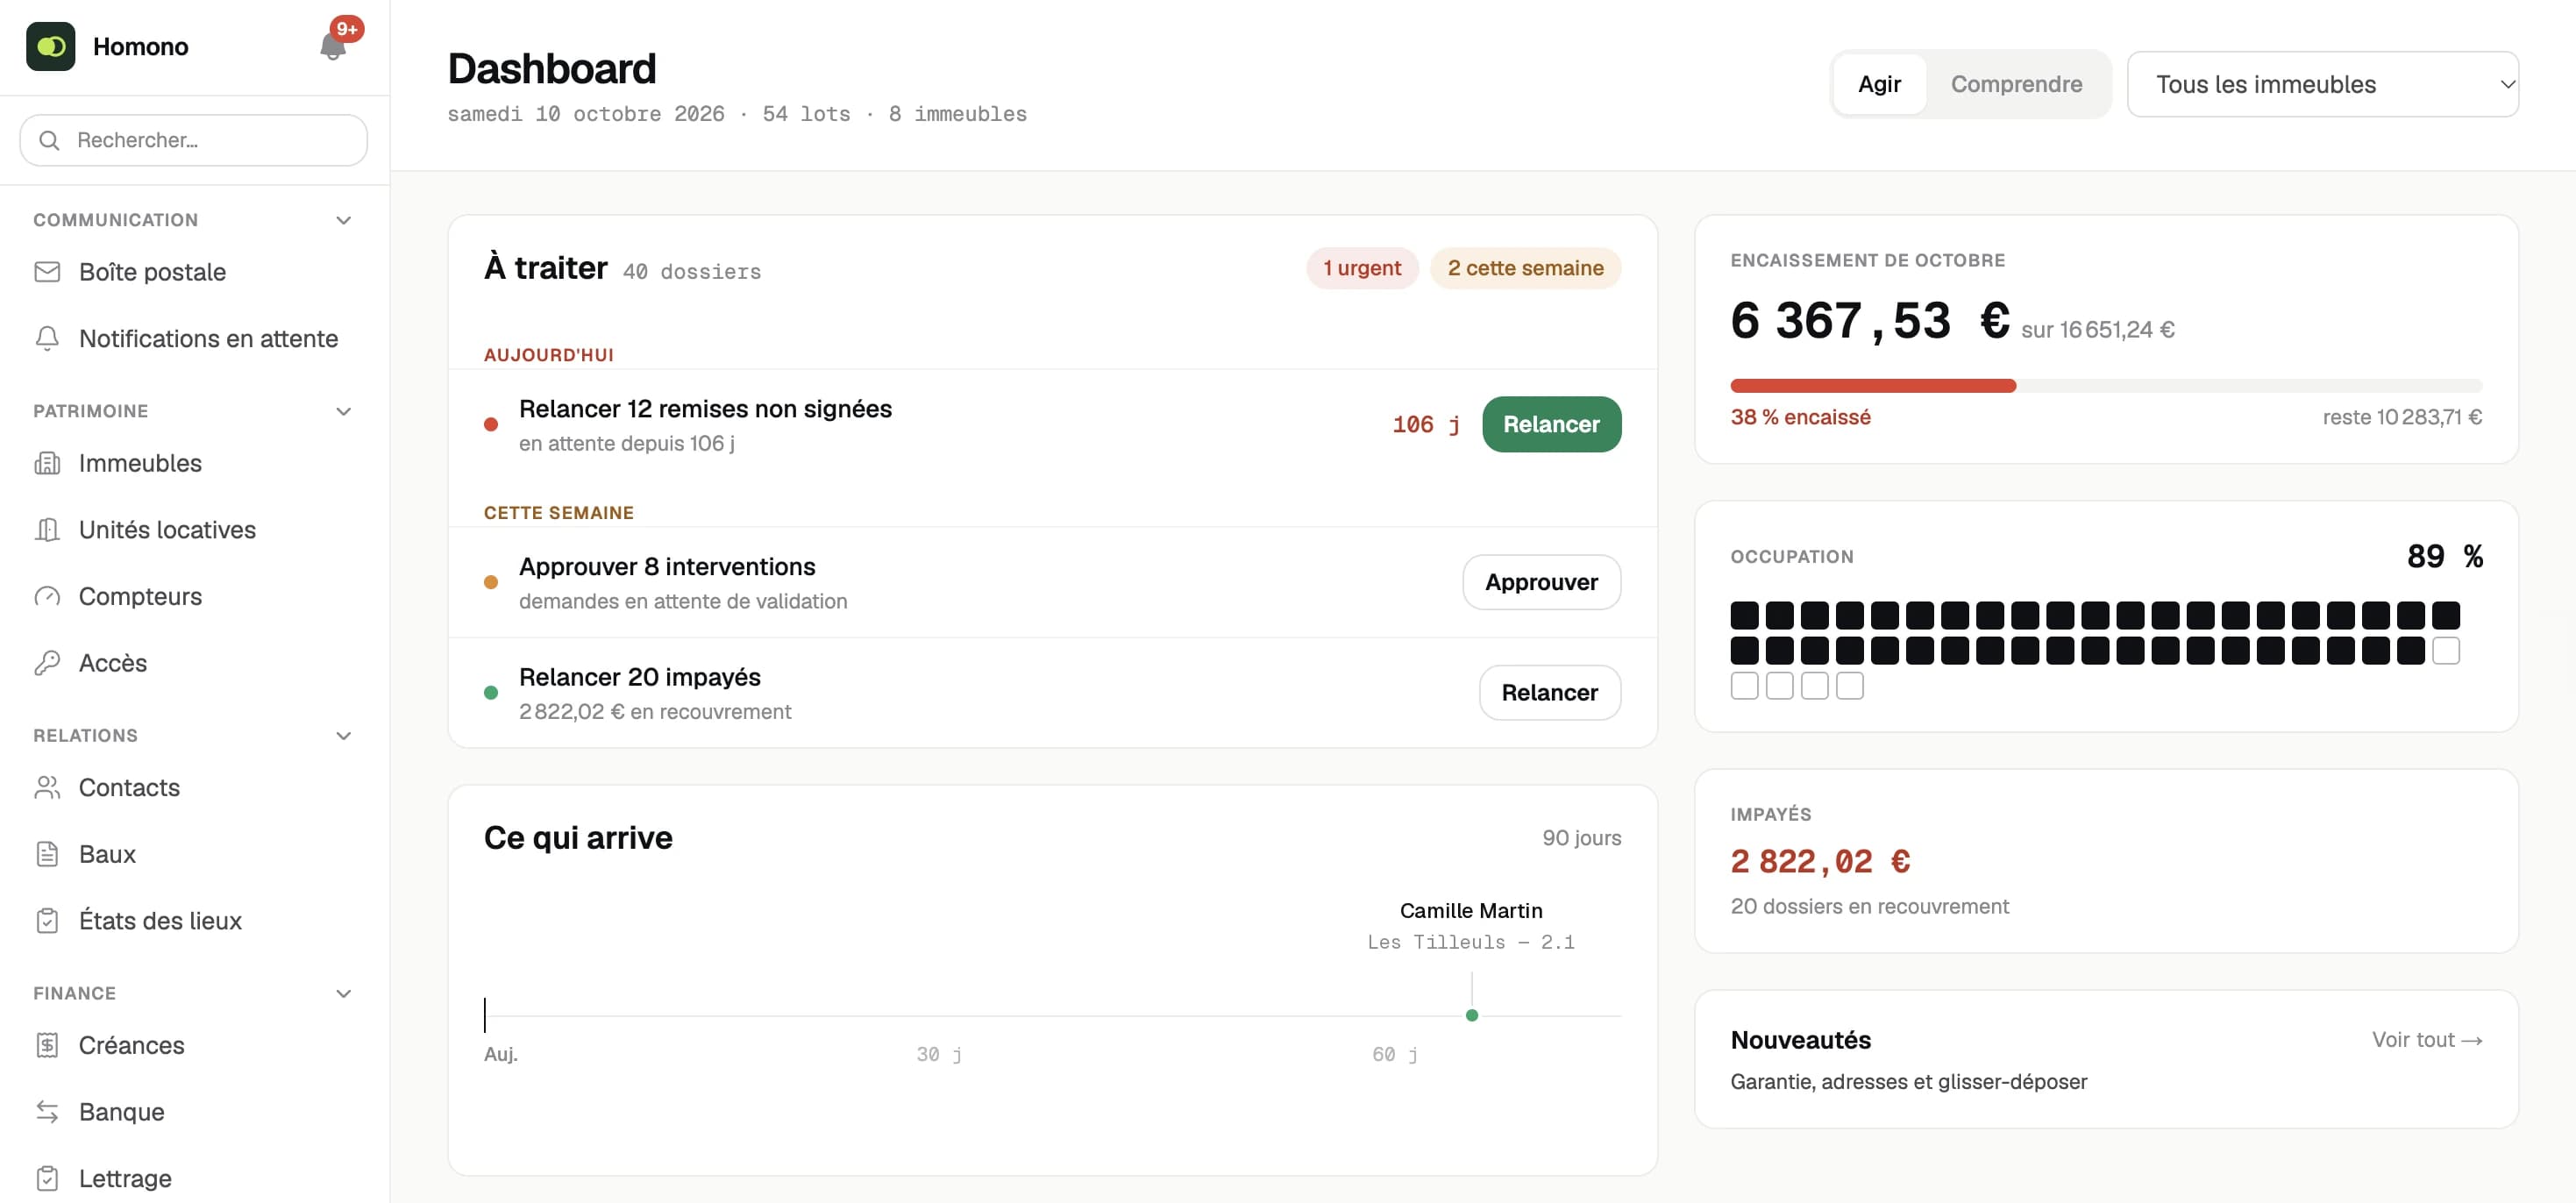Click the 89 % occupation value

(2444, 556)
